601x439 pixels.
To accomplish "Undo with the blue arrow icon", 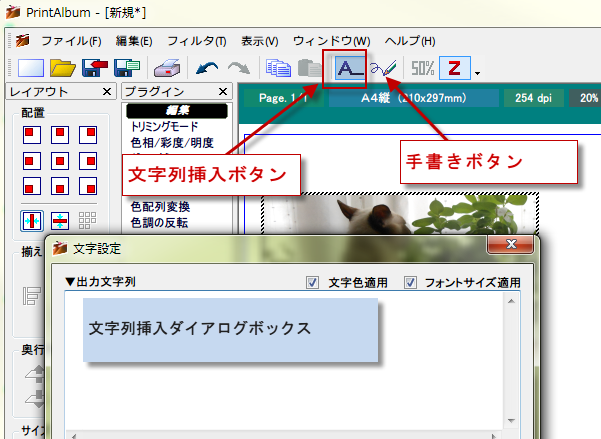I will [207, 69].
